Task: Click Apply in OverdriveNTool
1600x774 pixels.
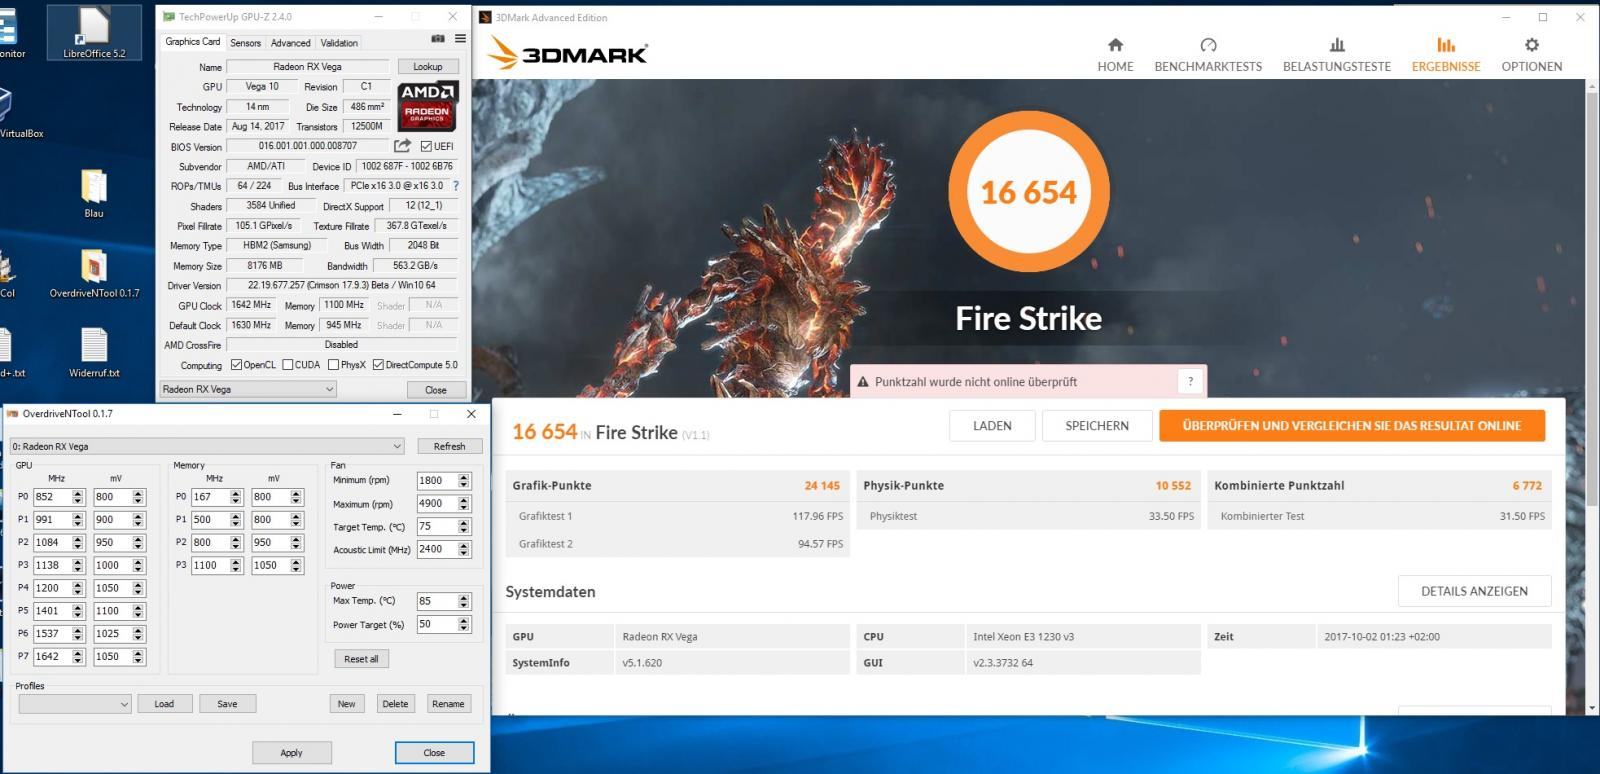Action: pyautogui.click(x=291, y=752)
